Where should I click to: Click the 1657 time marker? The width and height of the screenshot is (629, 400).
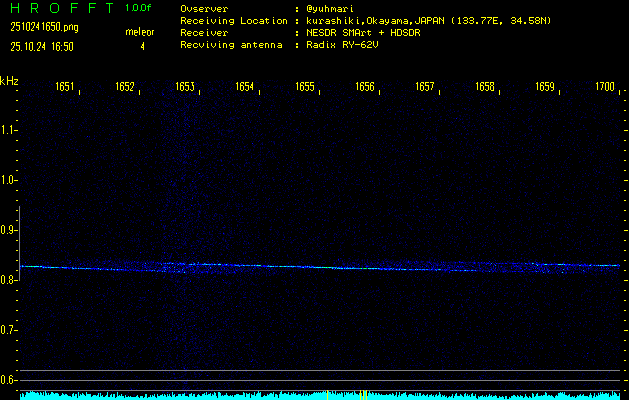[425, 87]
